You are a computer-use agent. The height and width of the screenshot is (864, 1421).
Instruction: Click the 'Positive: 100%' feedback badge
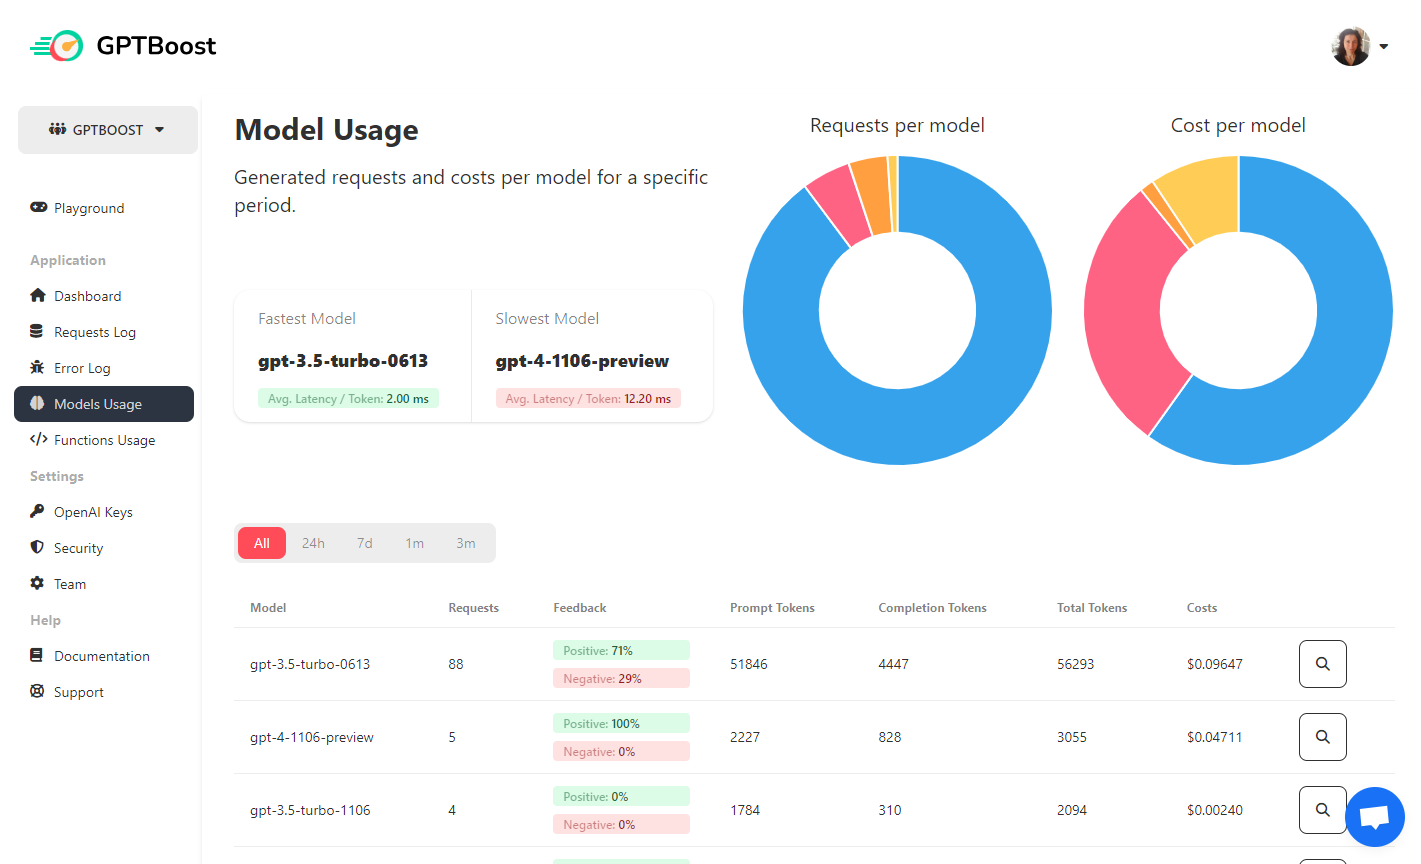(621, 723)
